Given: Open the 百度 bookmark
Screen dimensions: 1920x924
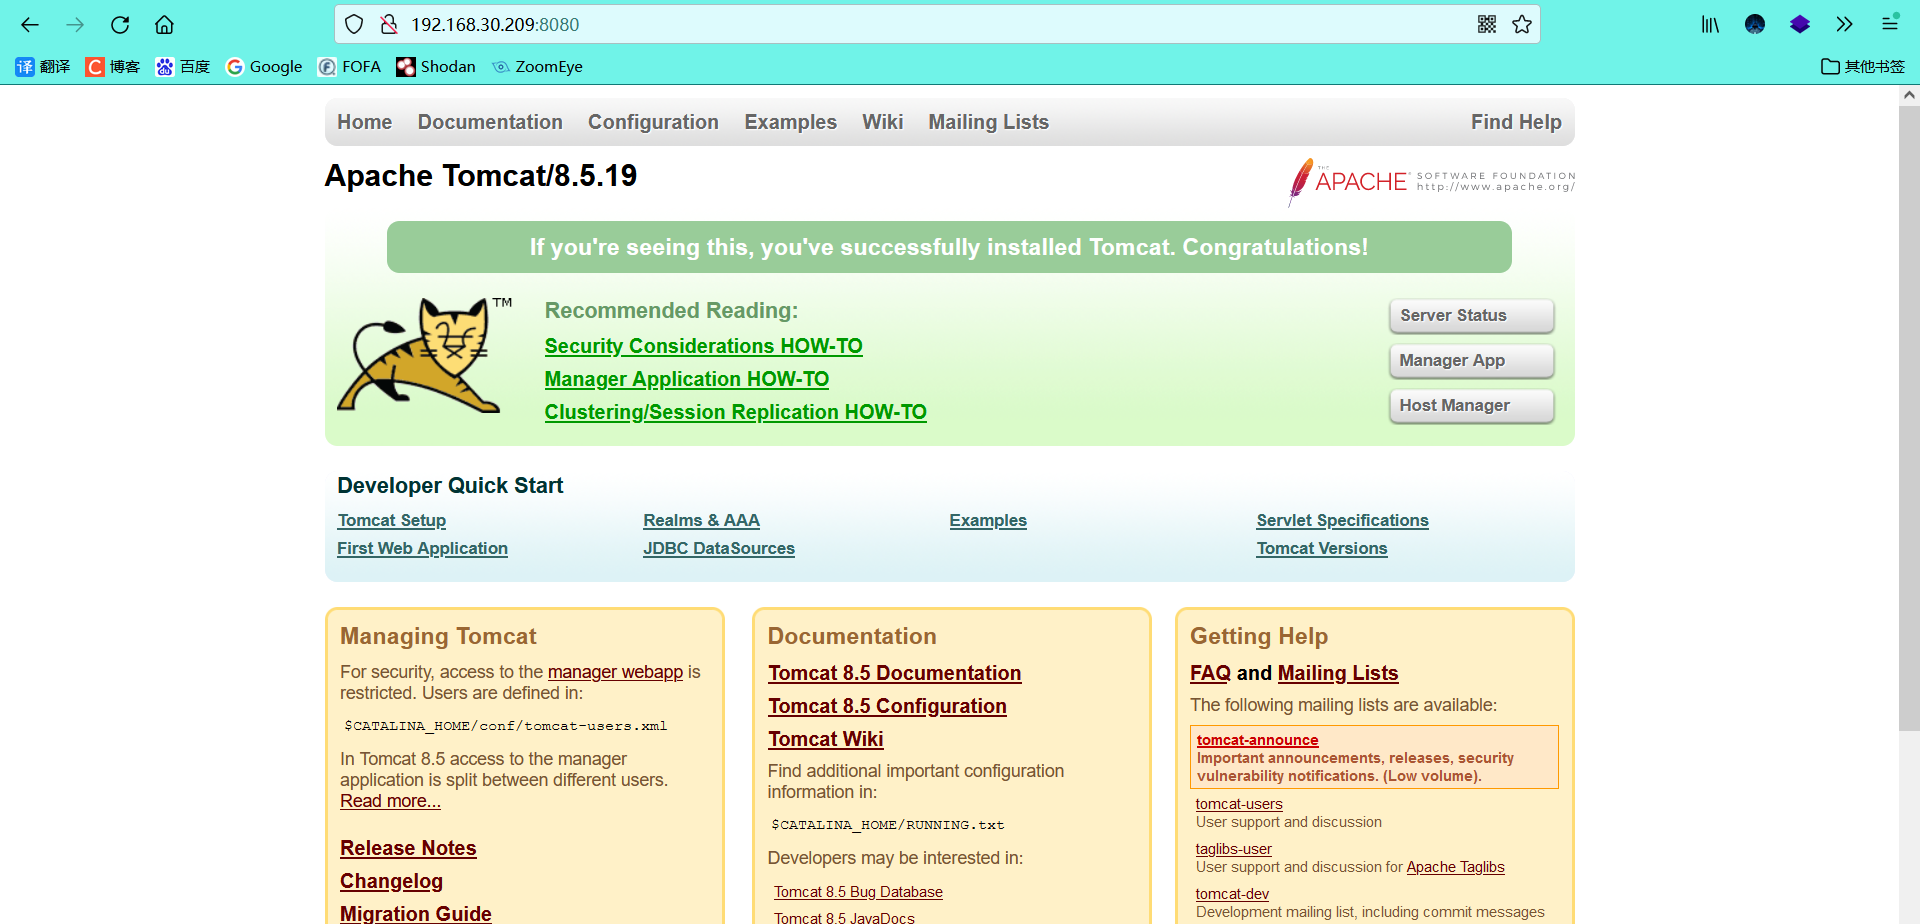Looking at the screenshot, I should click(x=183, y=67).
